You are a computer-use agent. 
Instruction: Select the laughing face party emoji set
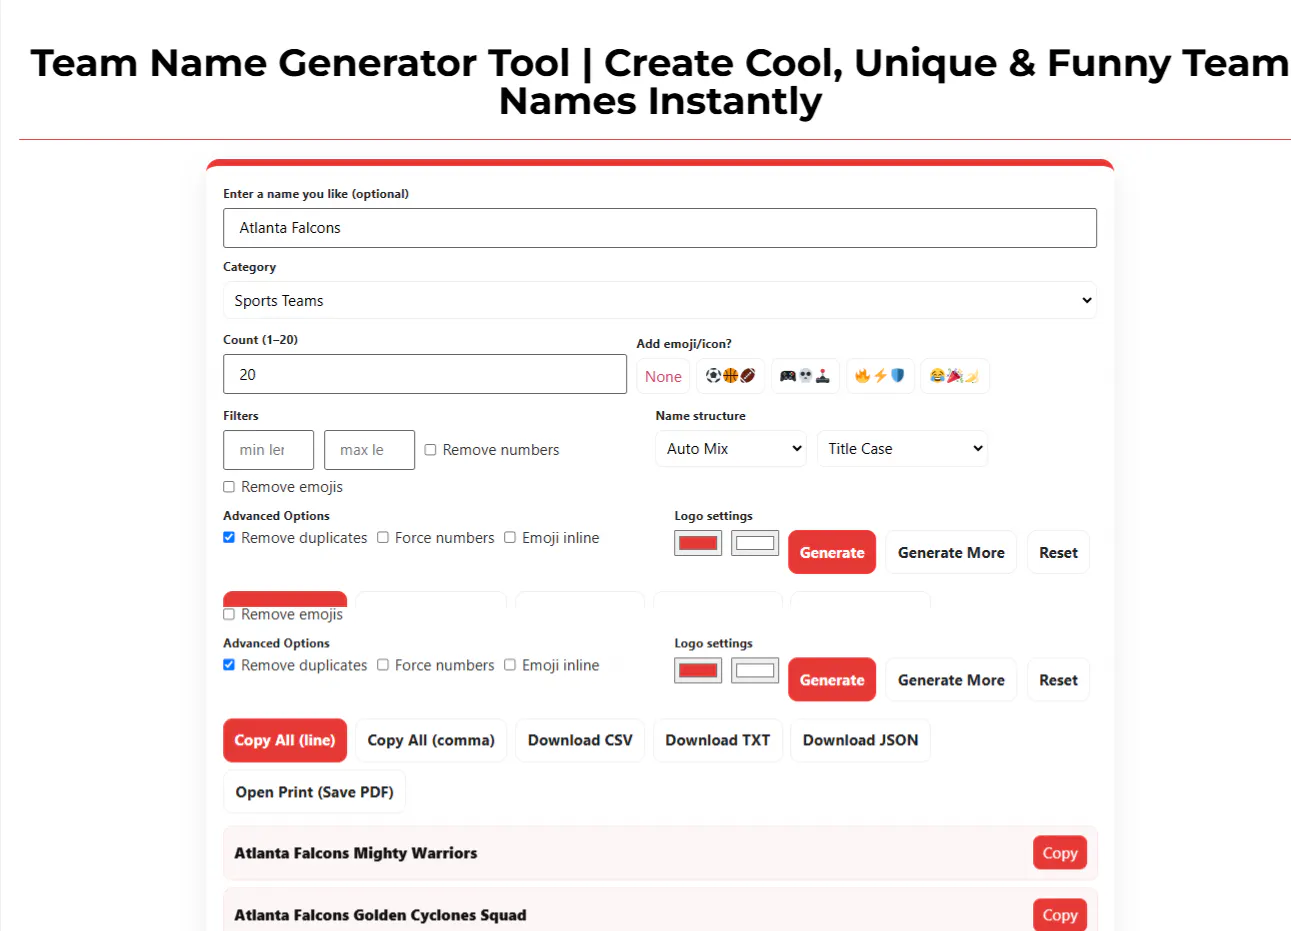tap(955, 376)
